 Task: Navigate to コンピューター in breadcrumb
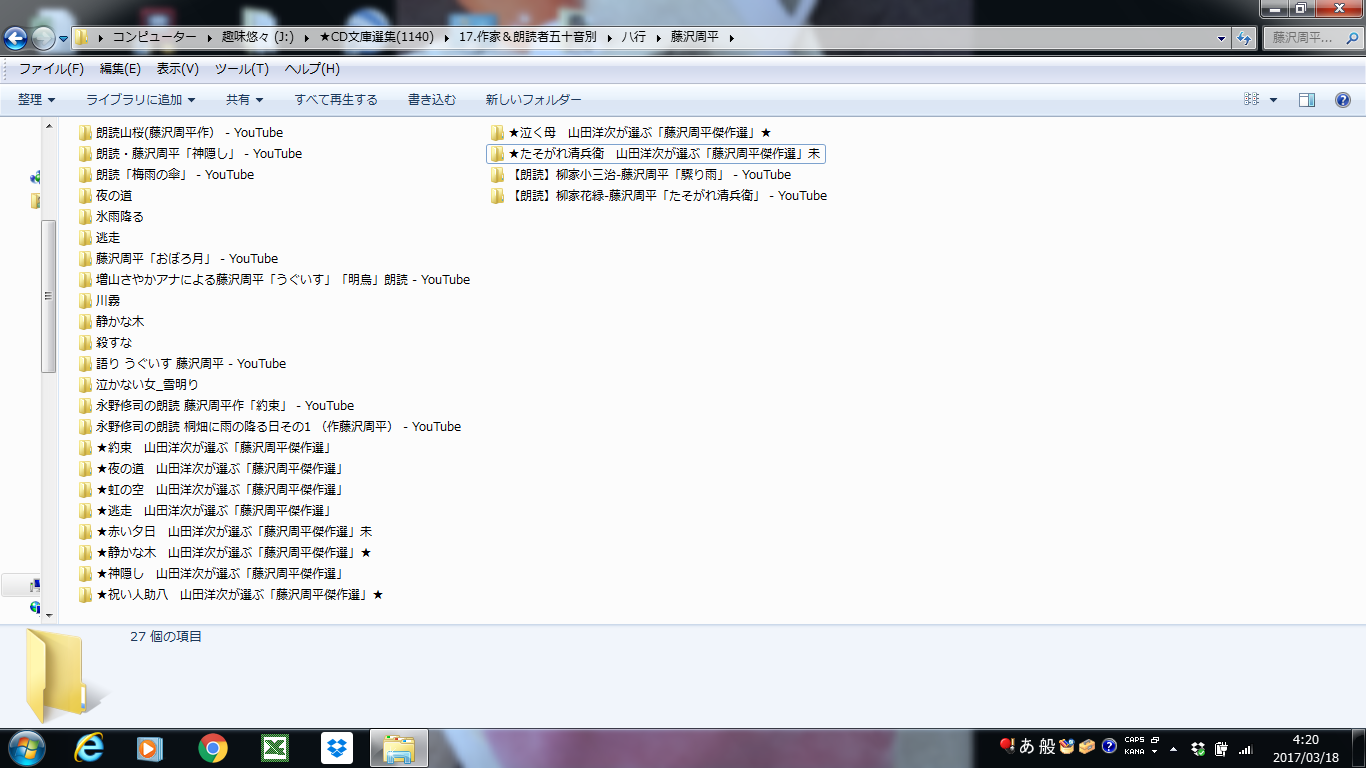154,38
